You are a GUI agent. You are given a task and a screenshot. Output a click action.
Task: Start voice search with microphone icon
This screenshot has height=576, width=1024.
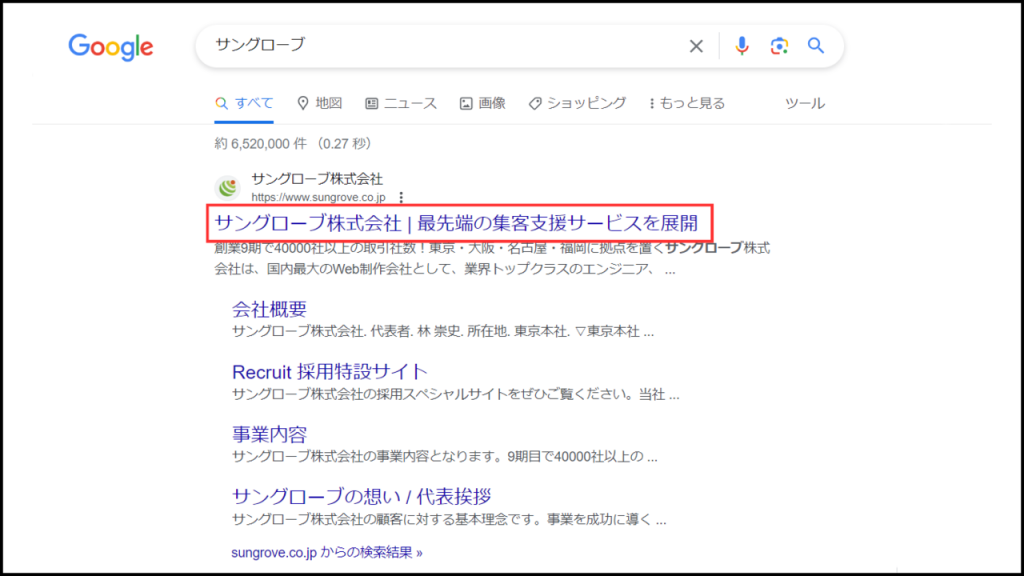click(x=741, y=46)
